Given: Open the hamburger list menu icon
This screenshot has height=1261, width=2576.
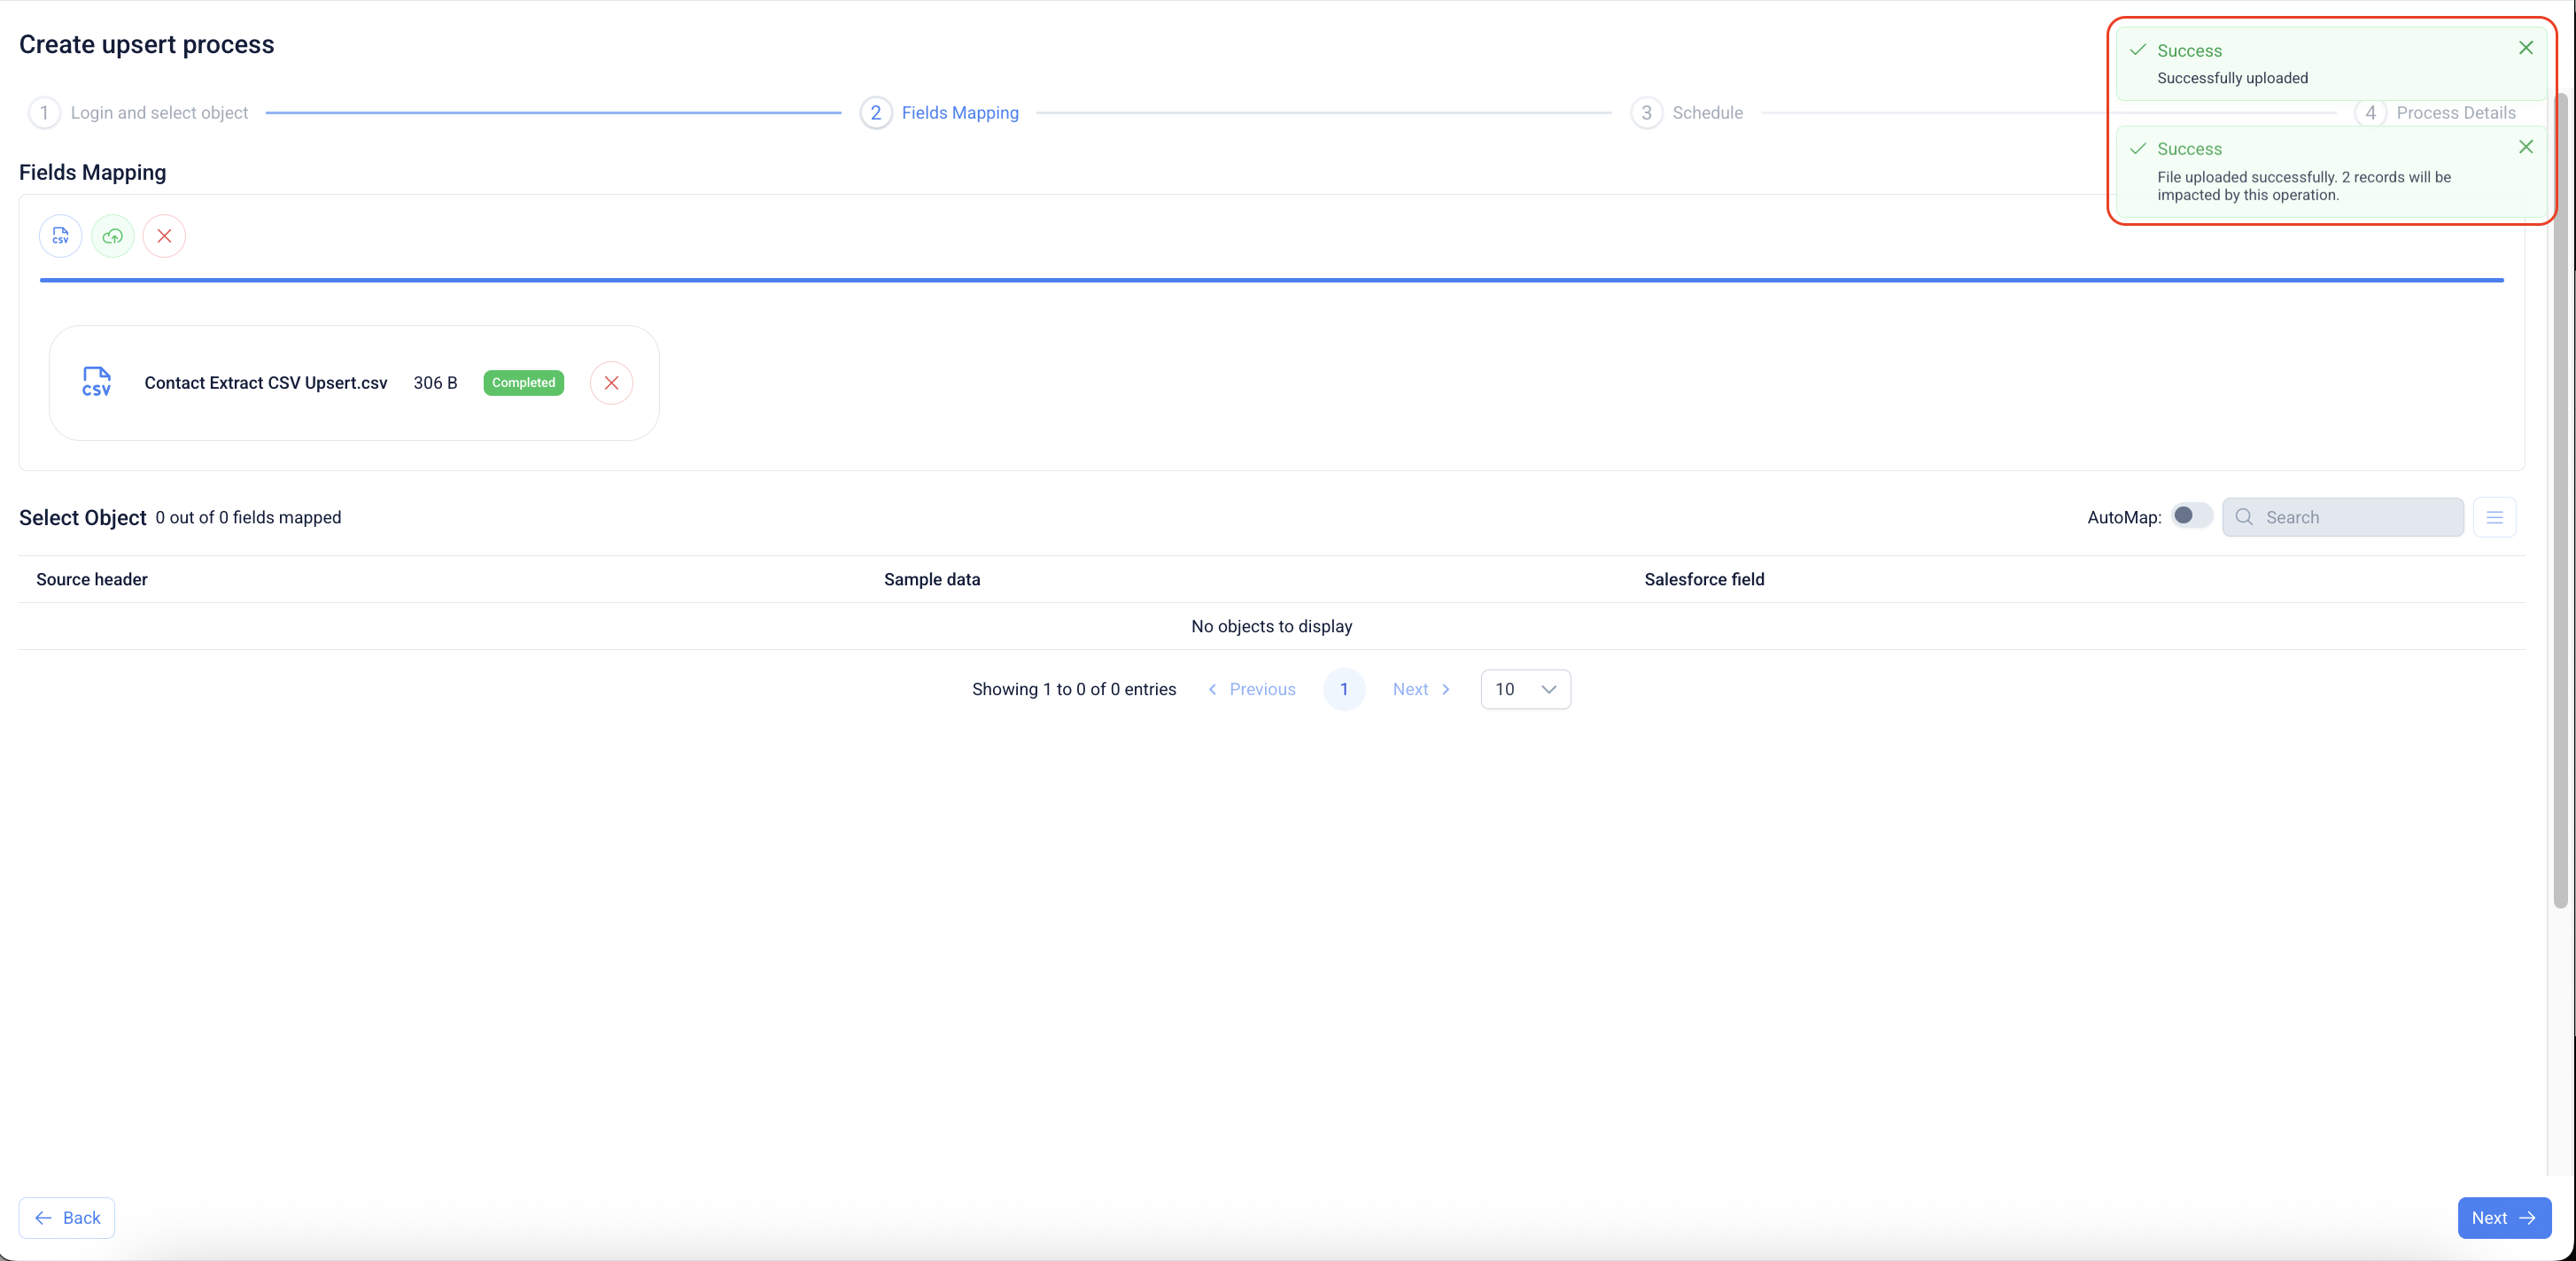Looking at the screenshot, I should pos(2494,517).
